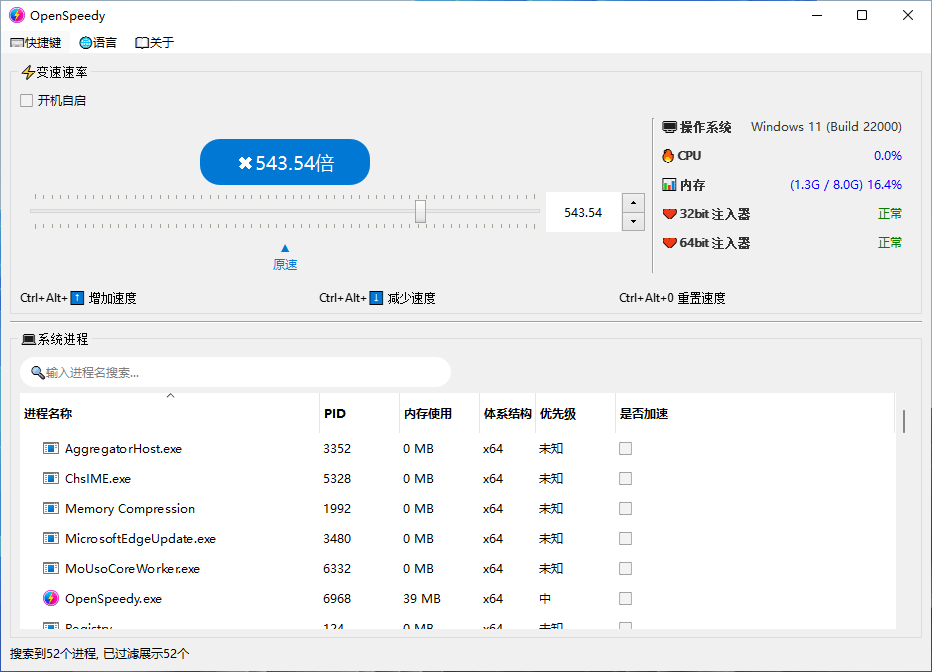The height and width of the screenshot is (672, 932).
Task: Click the ChsIME.exe process icon
Action: tap(51, 478)
